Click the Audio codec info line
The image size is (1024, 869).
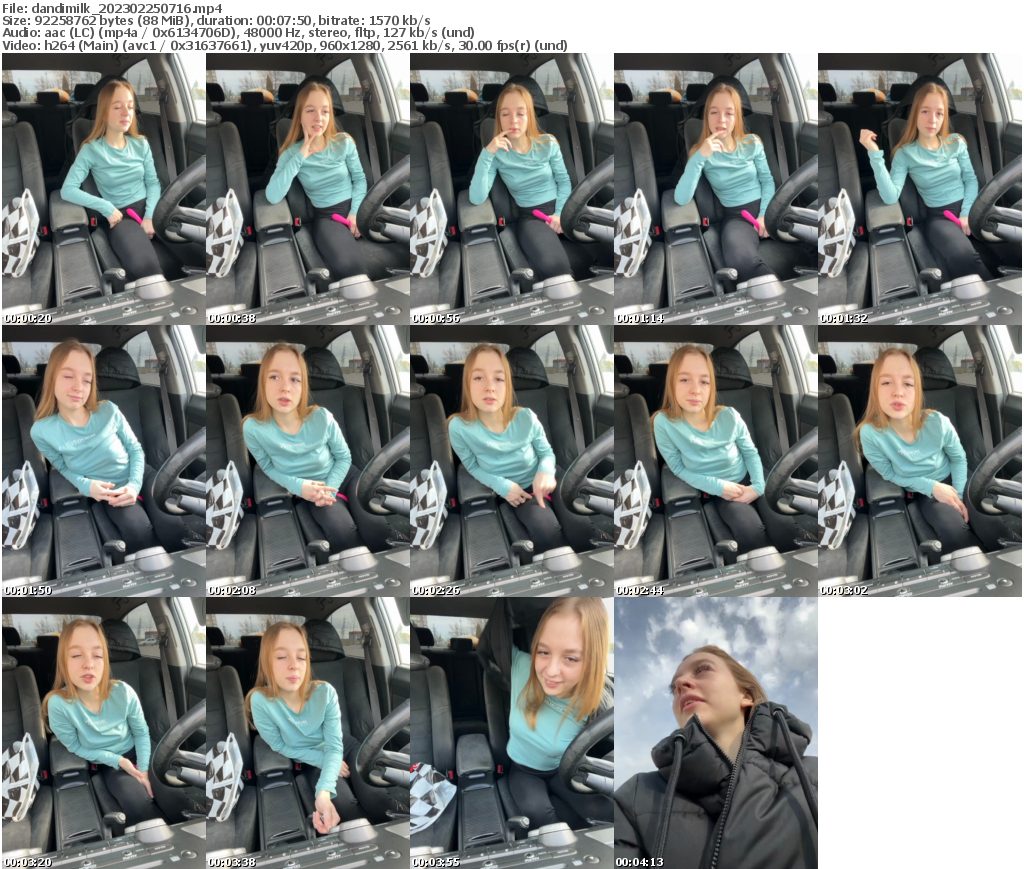tap(238, 32)
